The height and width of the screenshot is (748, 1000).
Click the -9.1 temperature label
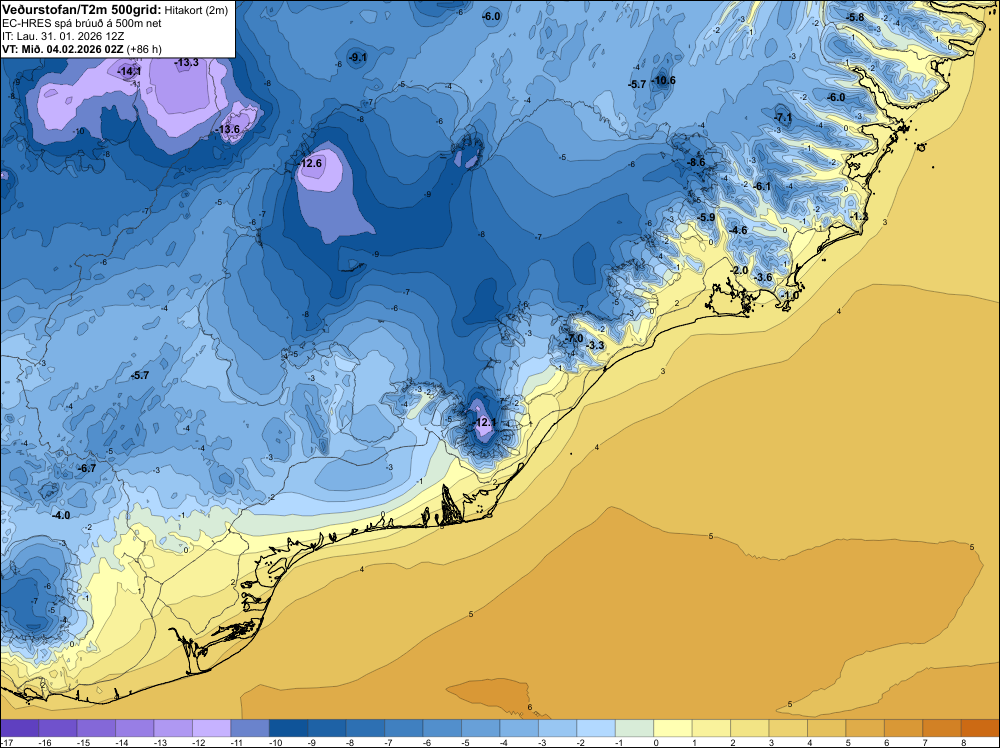coord(358,57)
